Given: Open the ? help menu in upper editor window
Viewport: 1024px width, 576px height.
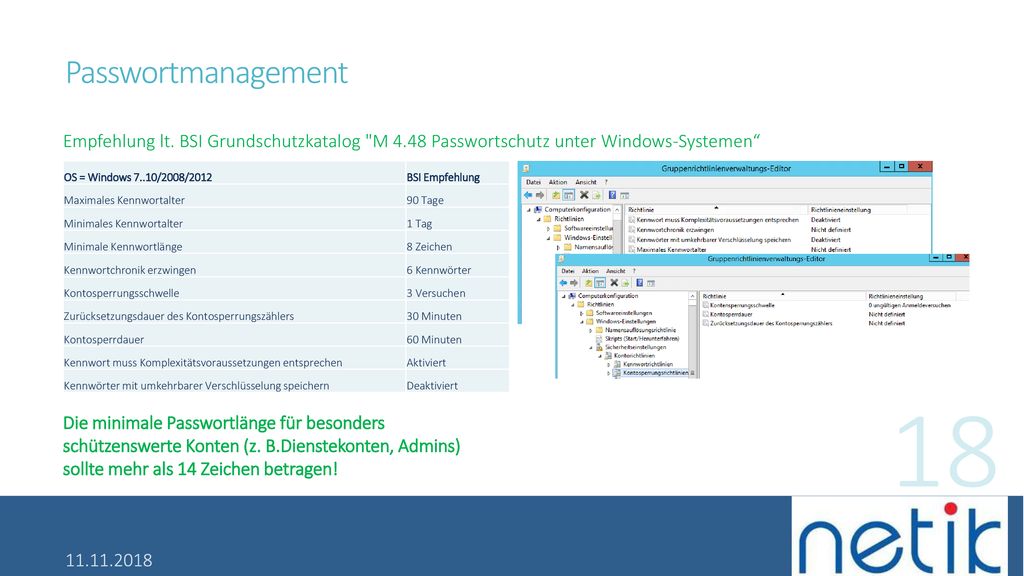Looking at the screenshot, I should coord(606,182).
